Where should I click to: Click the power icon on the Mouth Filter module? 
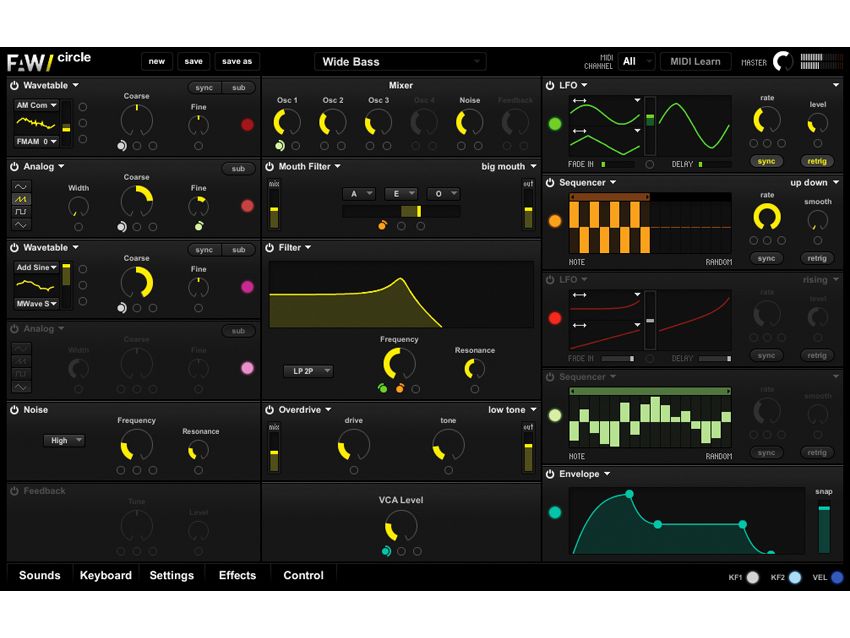pyautogui.click(x=270, y=166)
